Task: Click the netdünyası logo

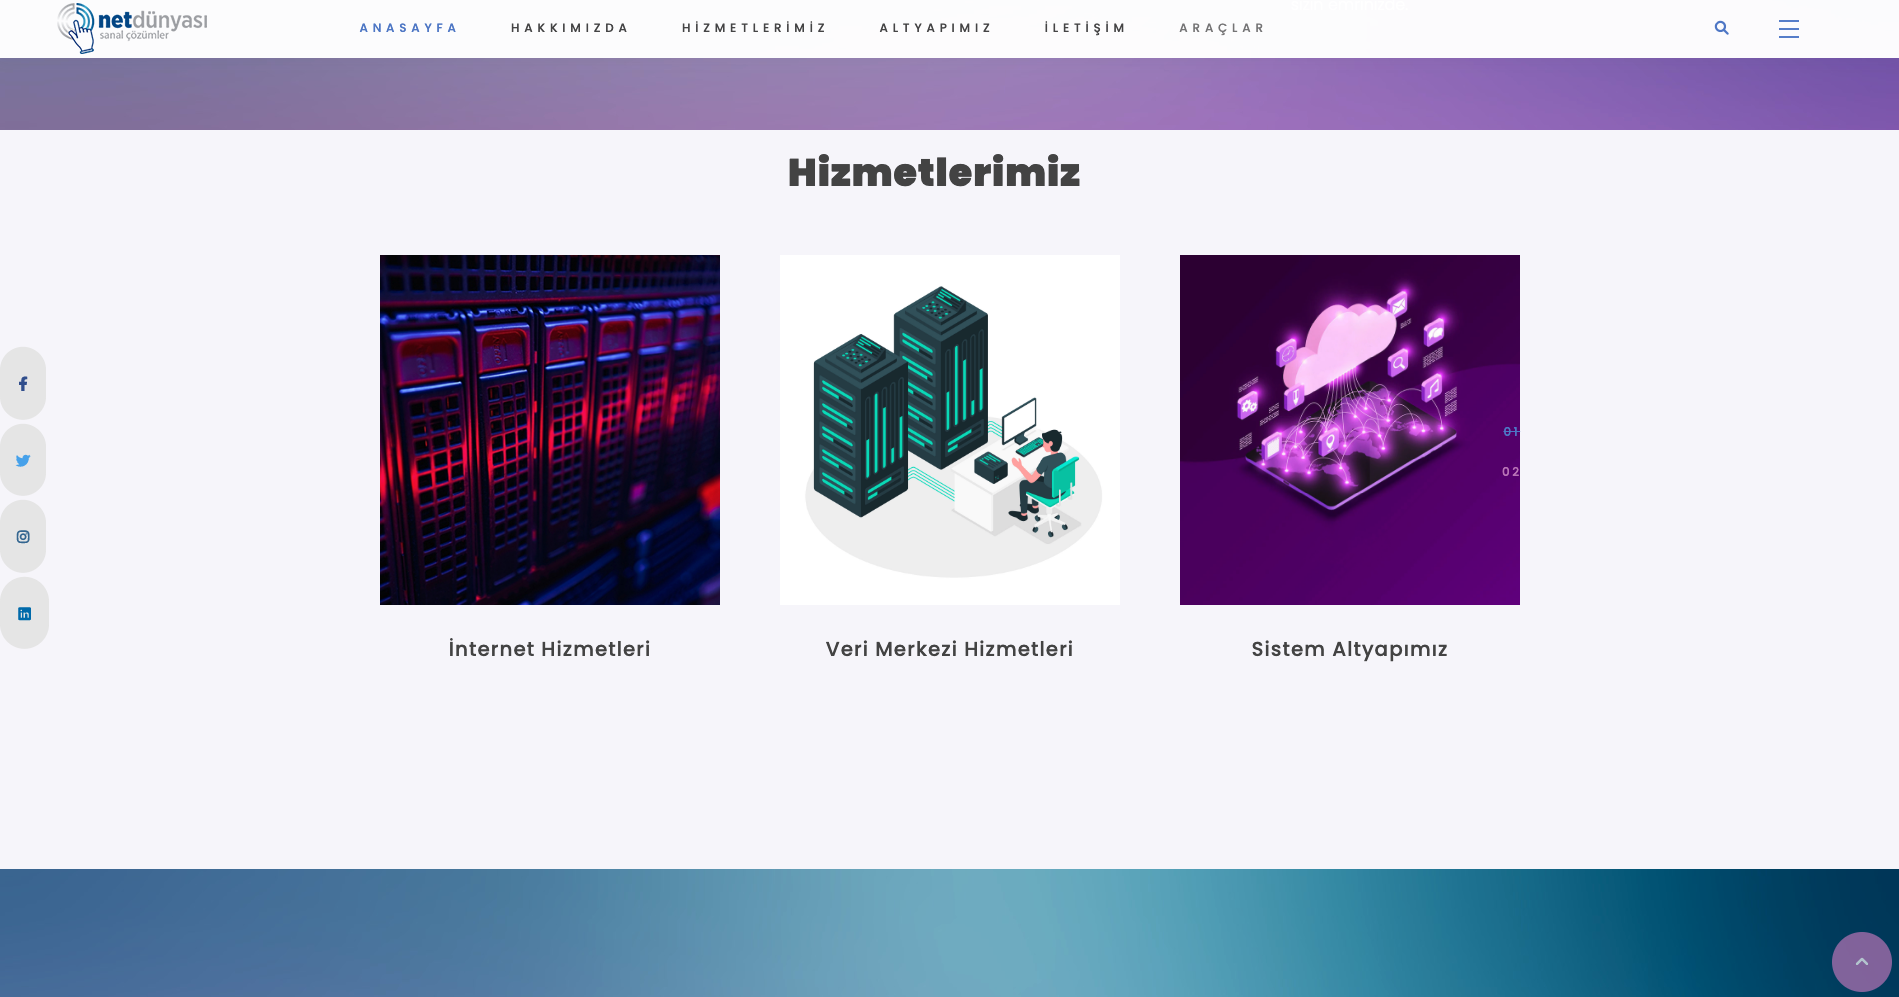Action: click(132, 28)
